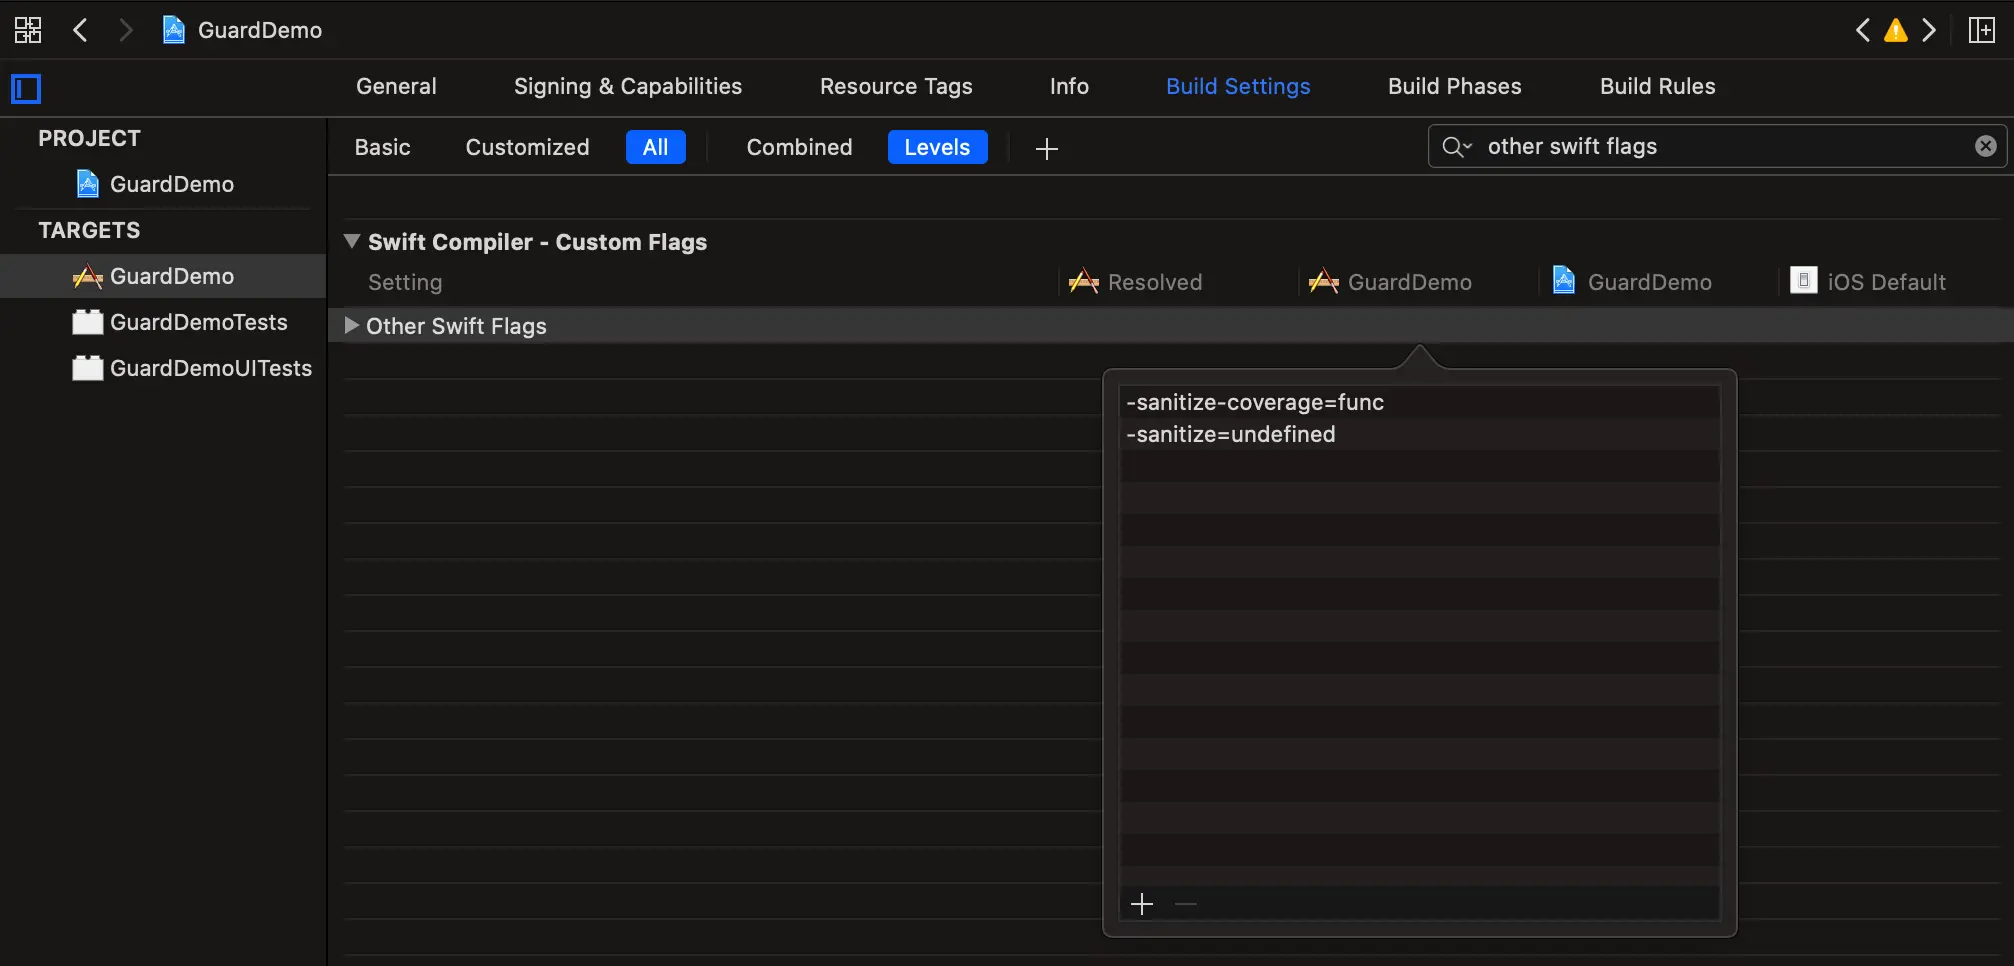Remove the selected flag in popover
Image resolution: width=2014 pixels, height=966 pixels.
point(1186,904)
